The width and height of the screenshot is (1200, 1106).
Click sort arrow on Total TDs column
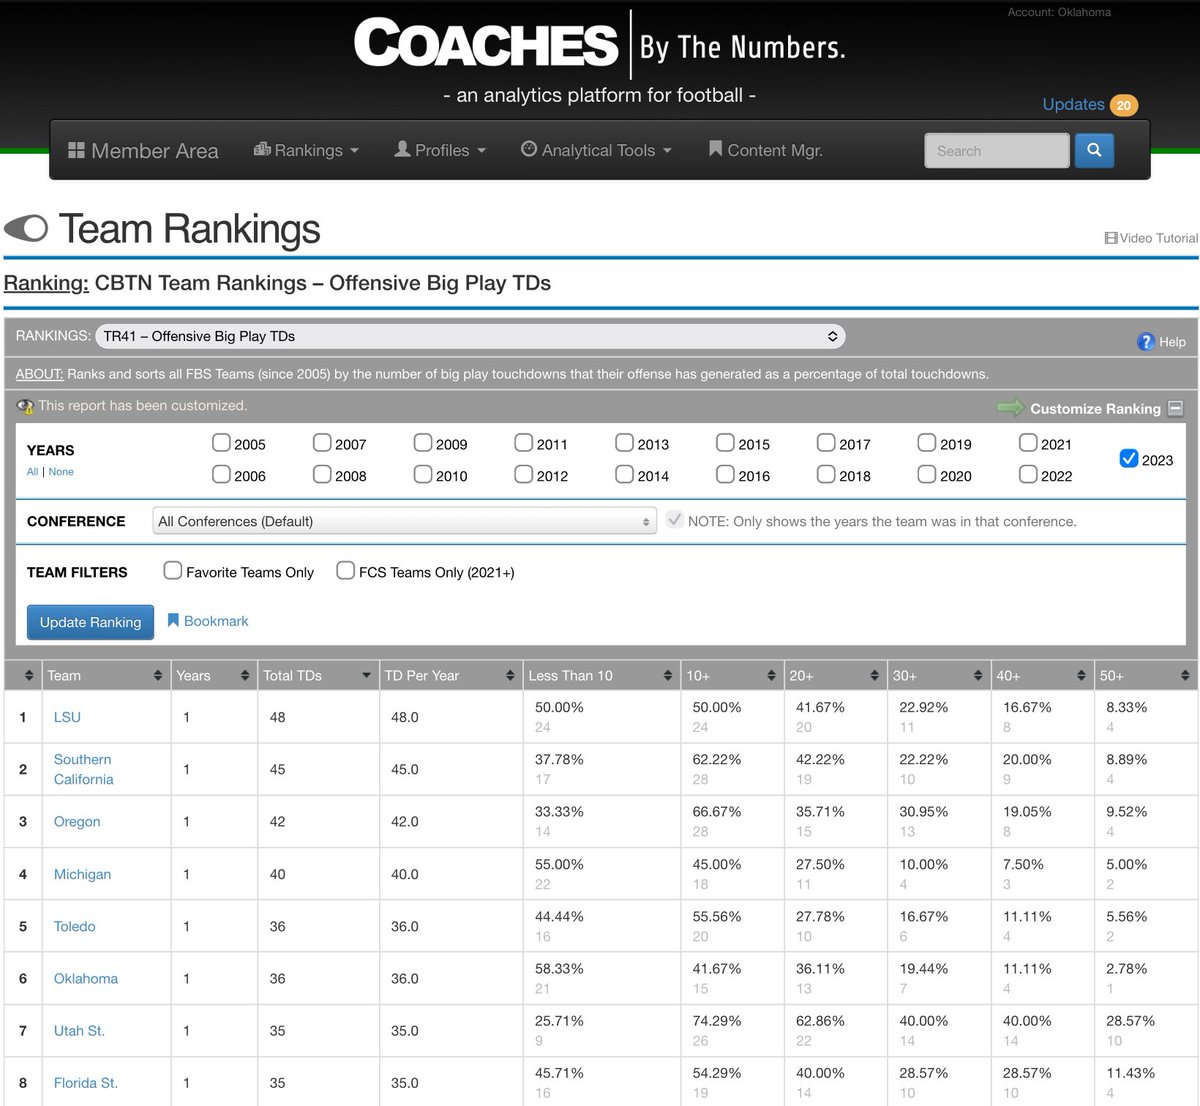point(367,676)
